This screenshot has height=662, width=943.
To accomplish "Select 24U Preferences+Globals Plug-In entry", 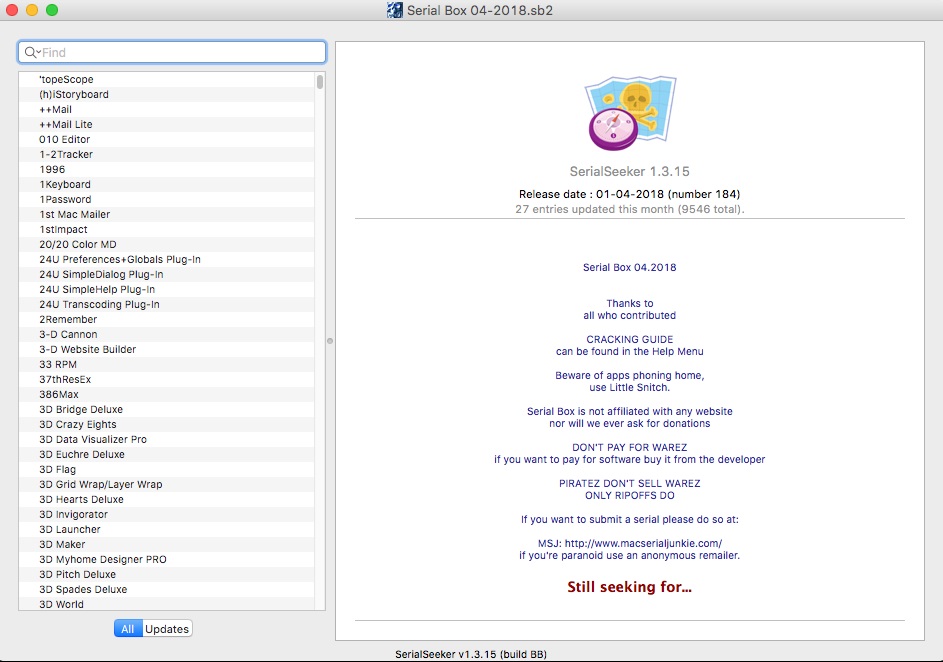I will (167, 260).
